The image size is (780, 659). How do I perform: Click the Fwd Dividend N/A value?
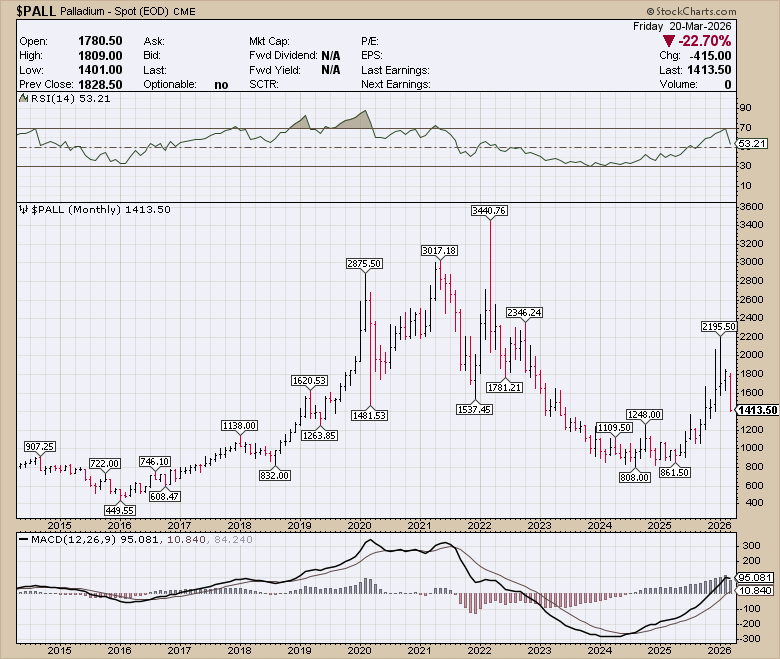coord(331,55)
